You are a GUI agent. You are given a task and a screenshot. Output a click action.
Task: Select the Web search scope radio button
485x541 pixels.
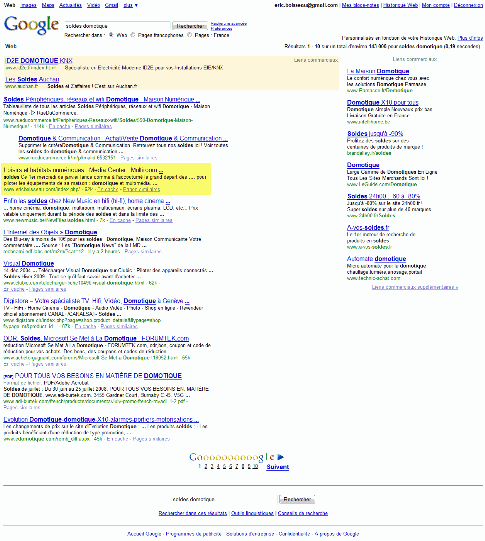tap(111, 35)
